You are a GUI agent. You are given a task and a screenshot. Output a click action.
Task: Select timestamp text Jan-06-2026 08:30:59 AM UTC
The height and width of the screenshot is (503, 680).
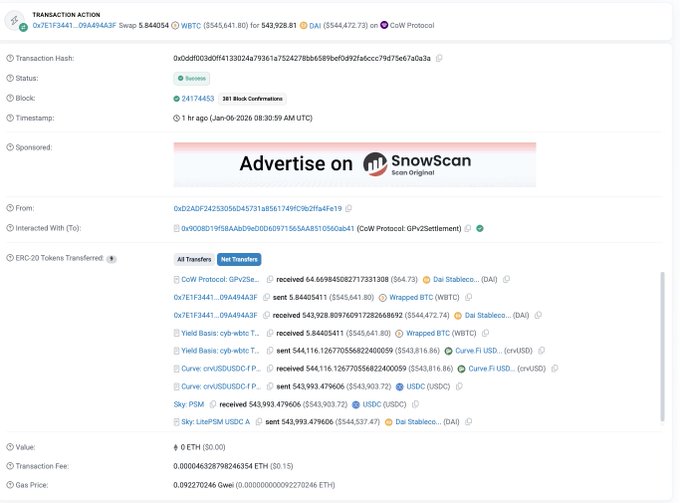point(260,118)
